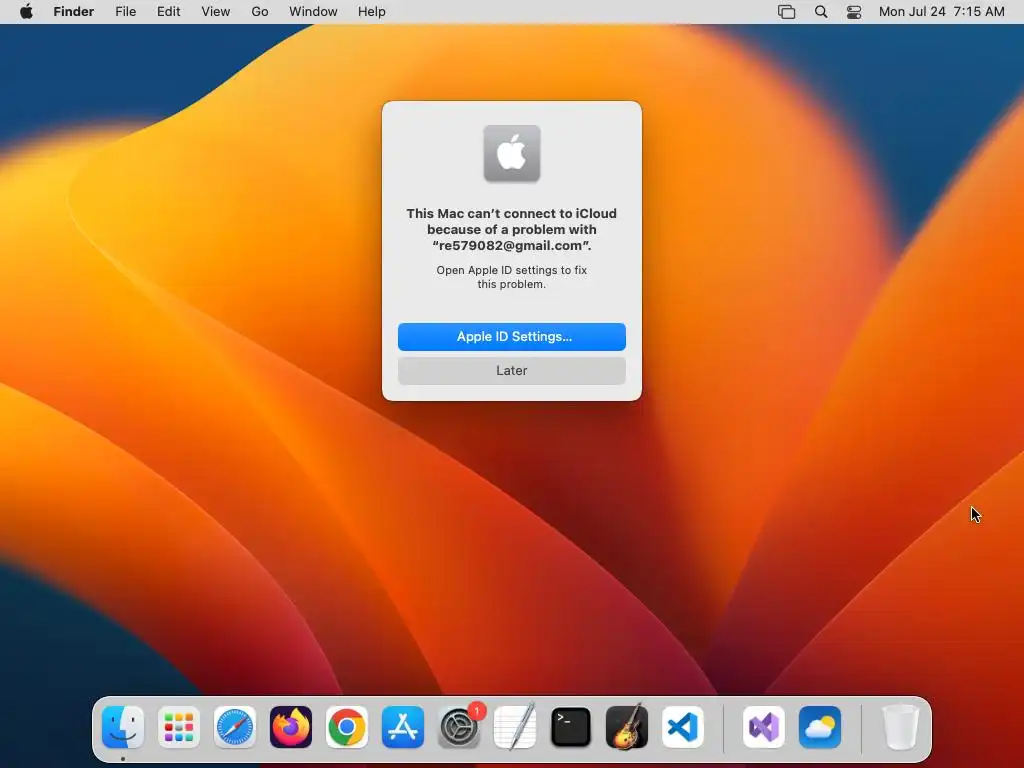Open the View menu
Viewport: 1024px width, 768px height.
(x=216, y=12)
